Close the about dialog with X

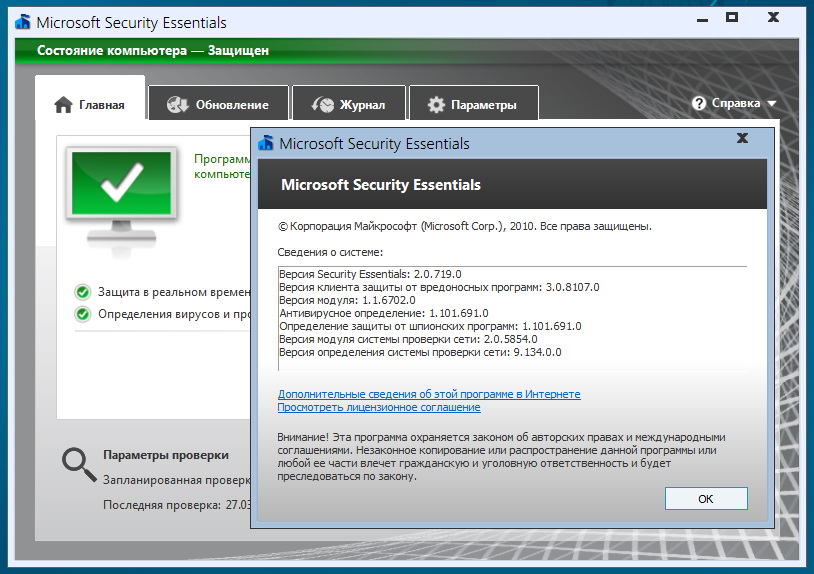click(x=742, y=138)
